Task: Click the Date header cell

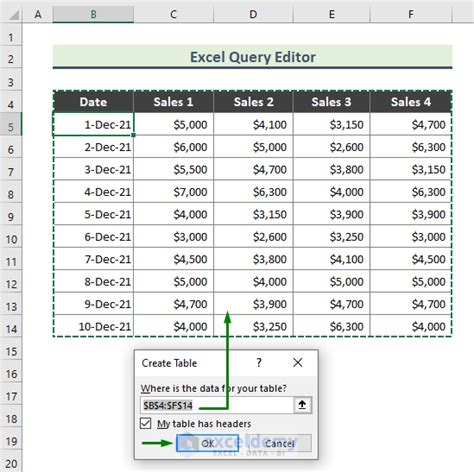Action: click(x=93, y=102)
